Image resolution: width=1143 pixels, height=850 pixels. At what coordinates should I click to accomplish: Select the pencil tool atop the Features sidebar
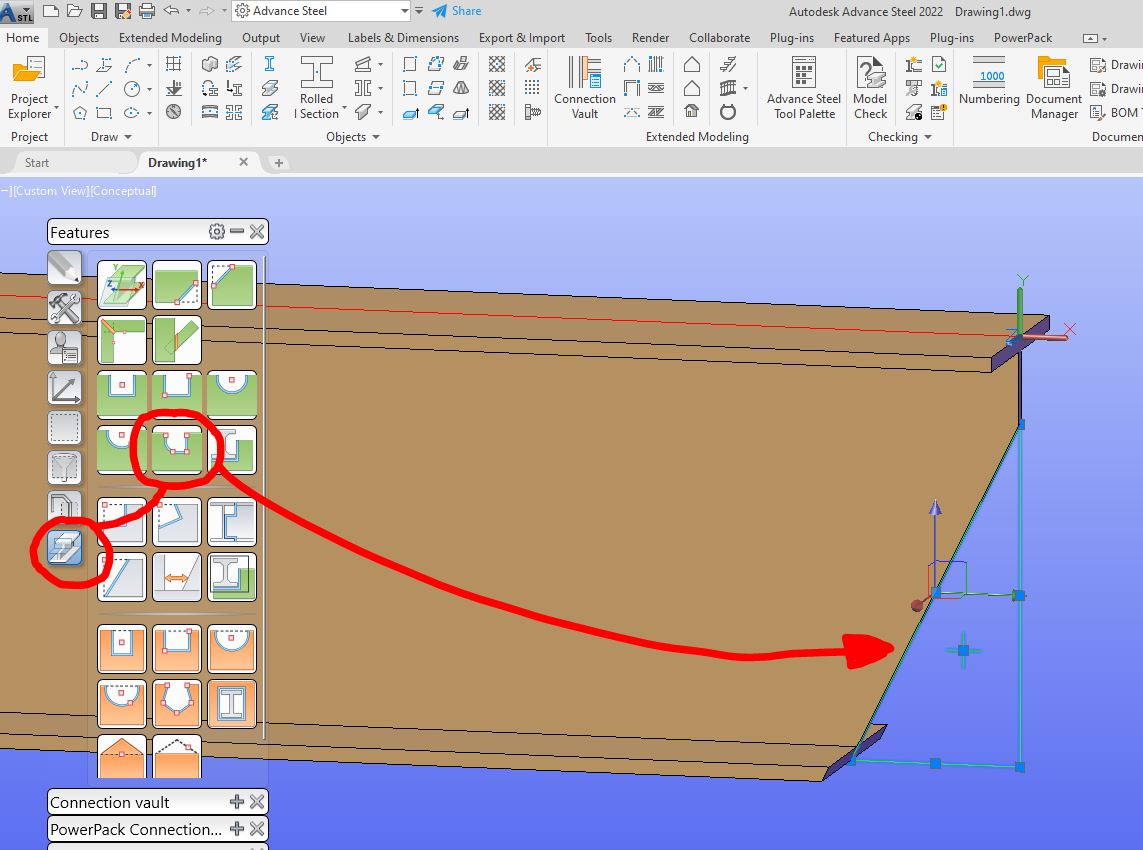tap(63, 267)
